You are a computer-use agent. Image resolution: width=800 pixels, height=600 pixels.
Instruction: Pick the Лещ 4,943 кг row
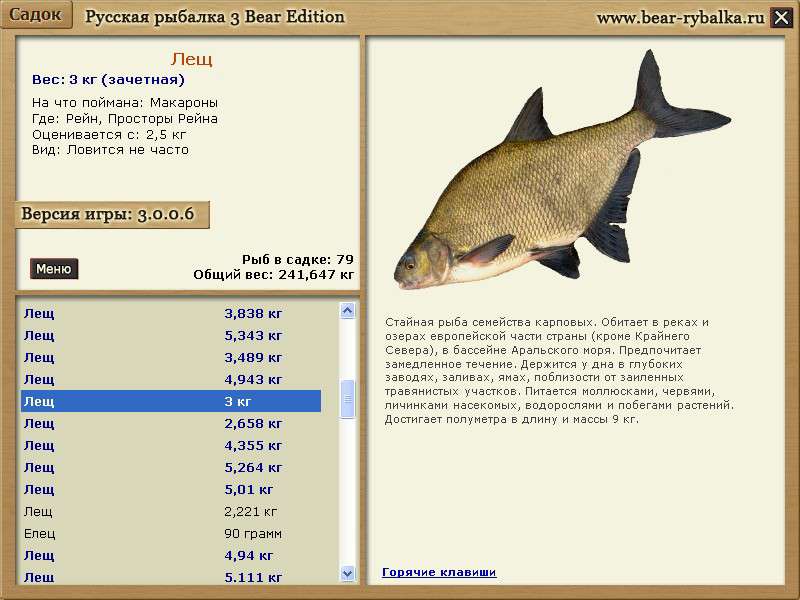point(170,379)
